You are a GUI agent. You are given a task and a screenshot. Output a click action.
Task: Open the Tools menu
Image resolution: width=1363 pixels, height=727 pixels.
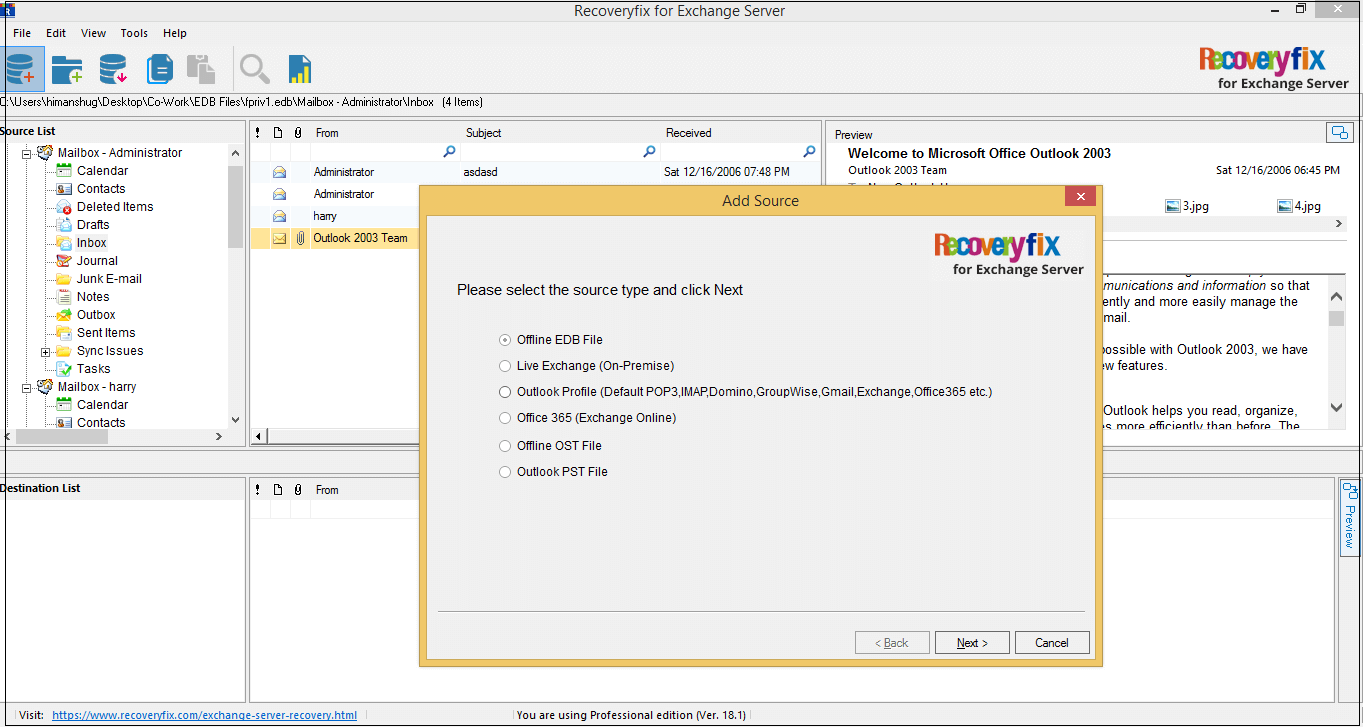point(134,33)
